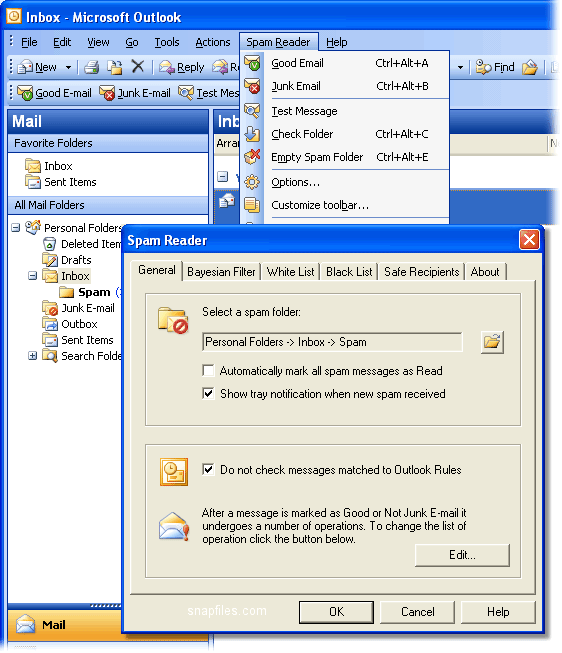Viewport: 562px width, 653px height.
Task: Click the Find toolbar button
Action: pos(495,67)
